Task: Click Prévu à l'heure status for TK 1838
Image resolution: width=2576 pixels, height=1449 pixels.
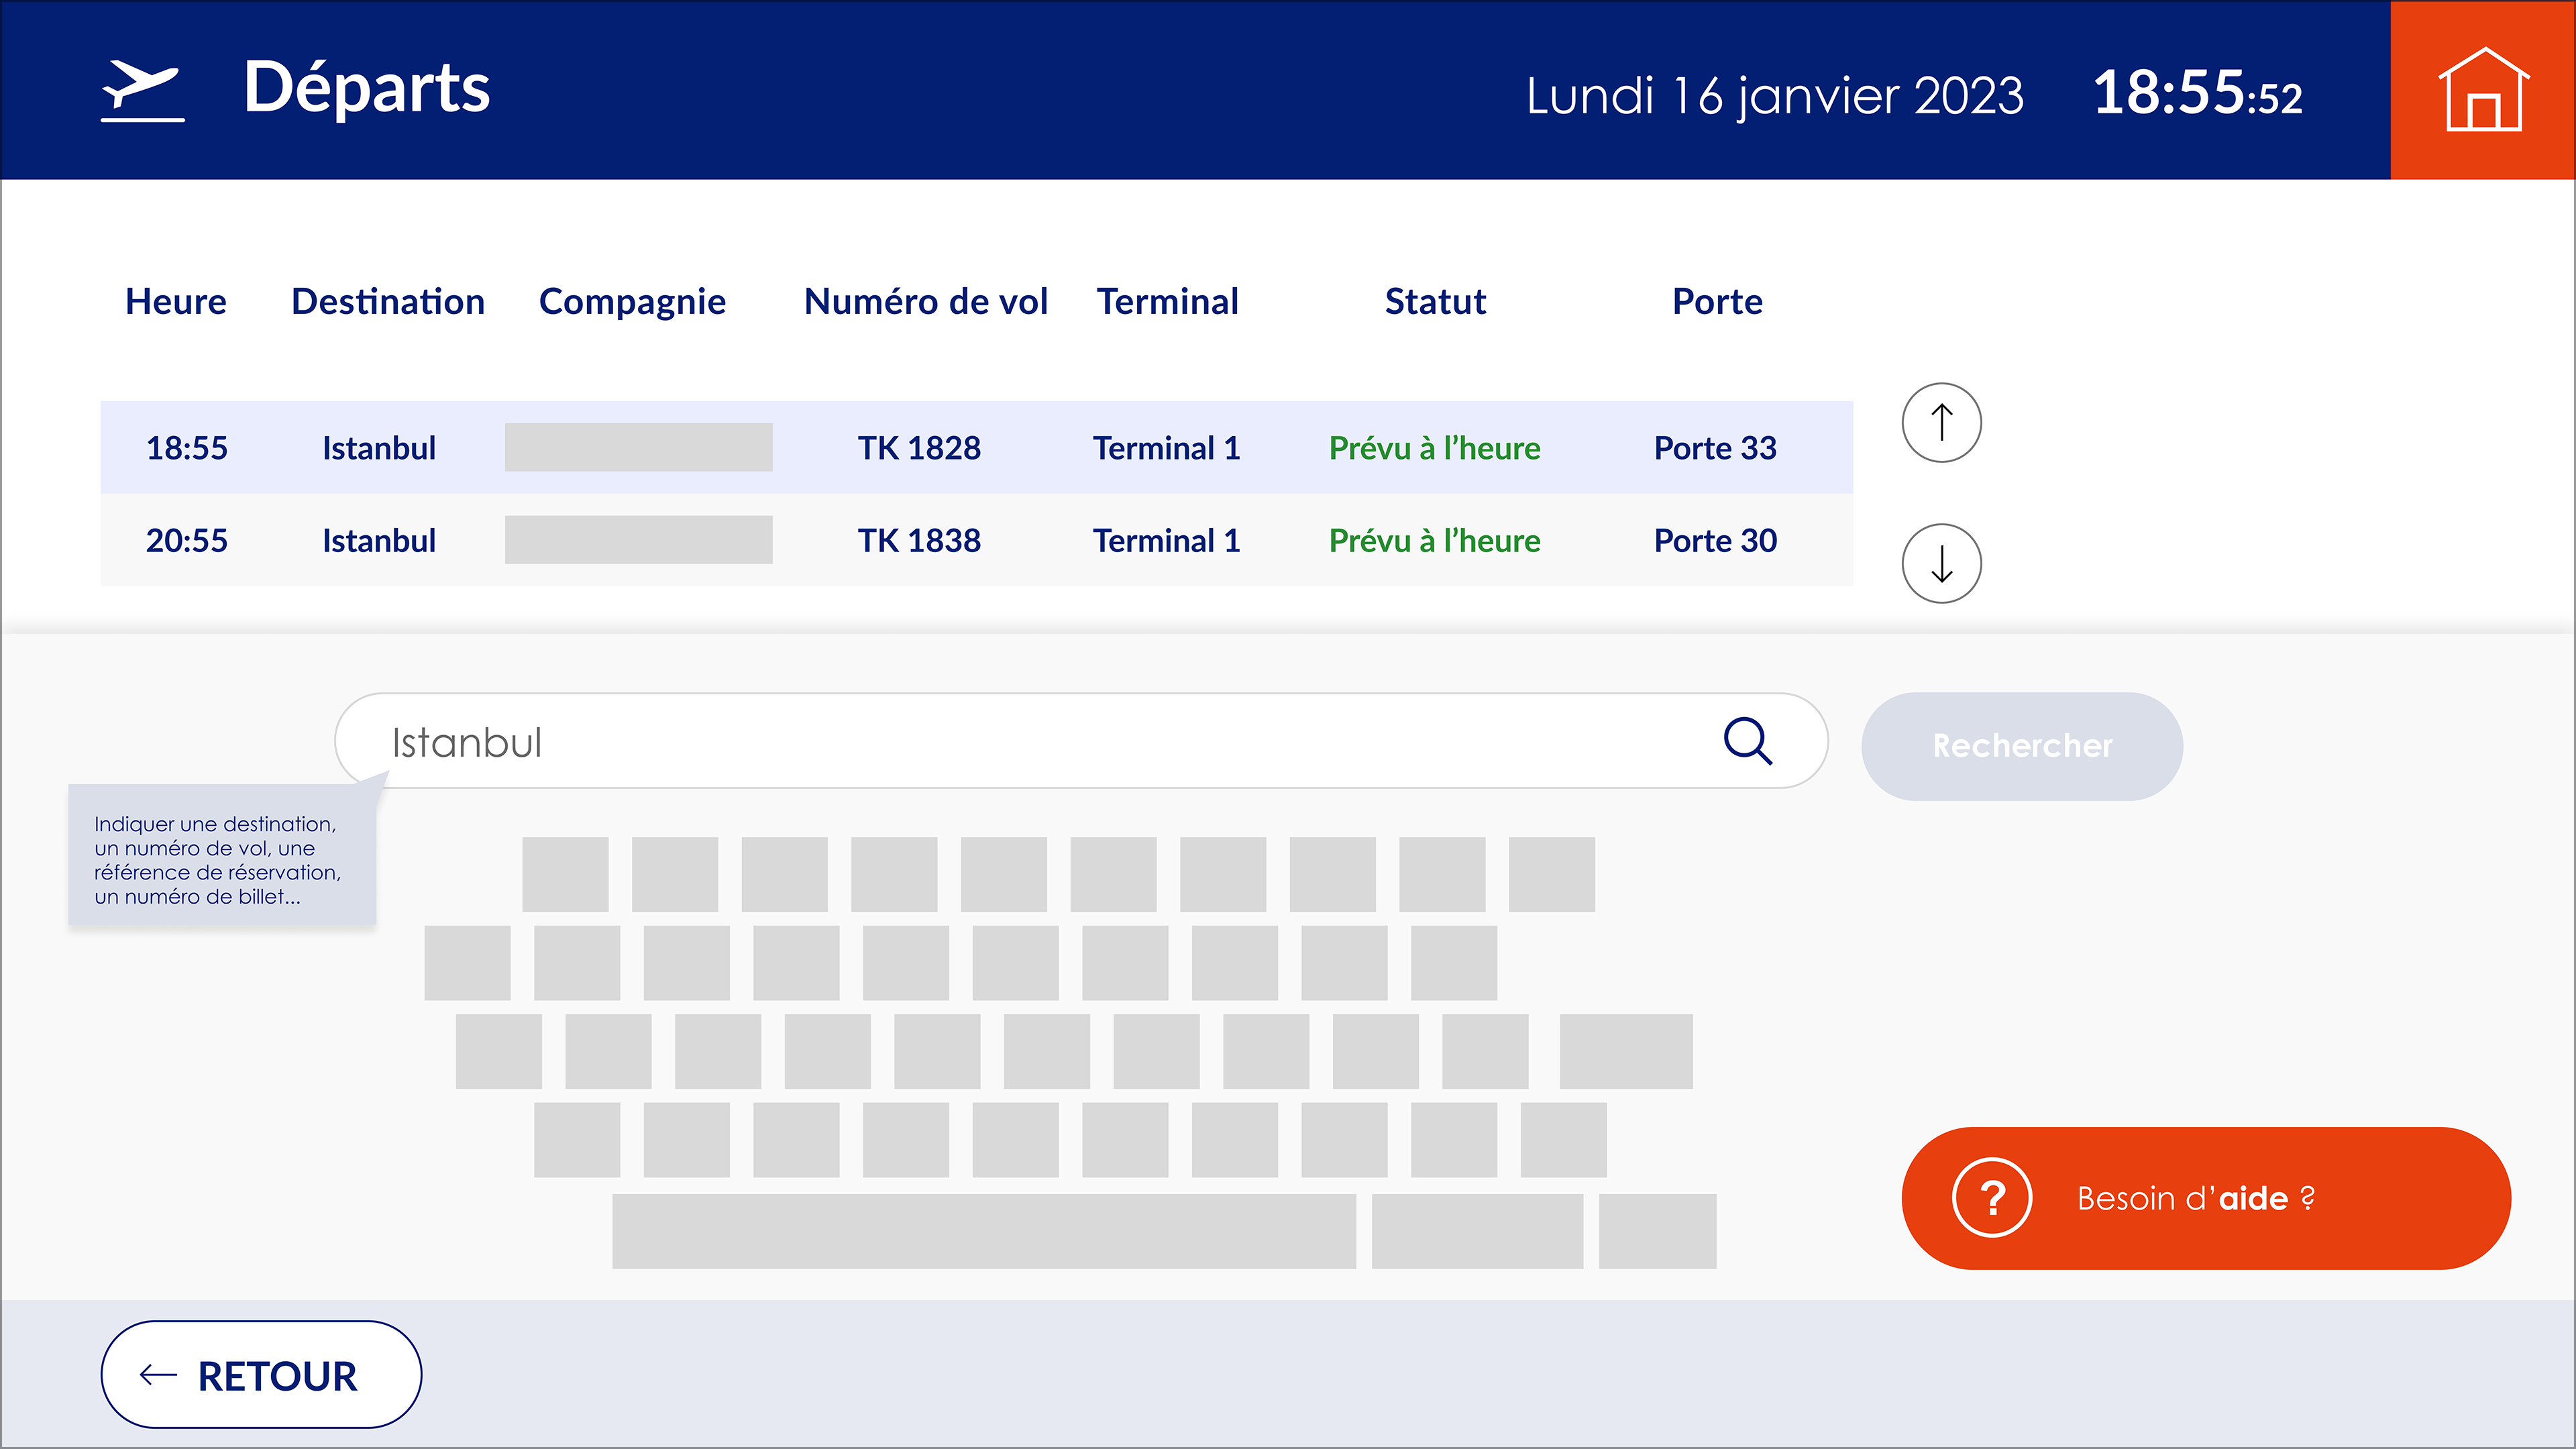Action: (x=1434, y=540)
